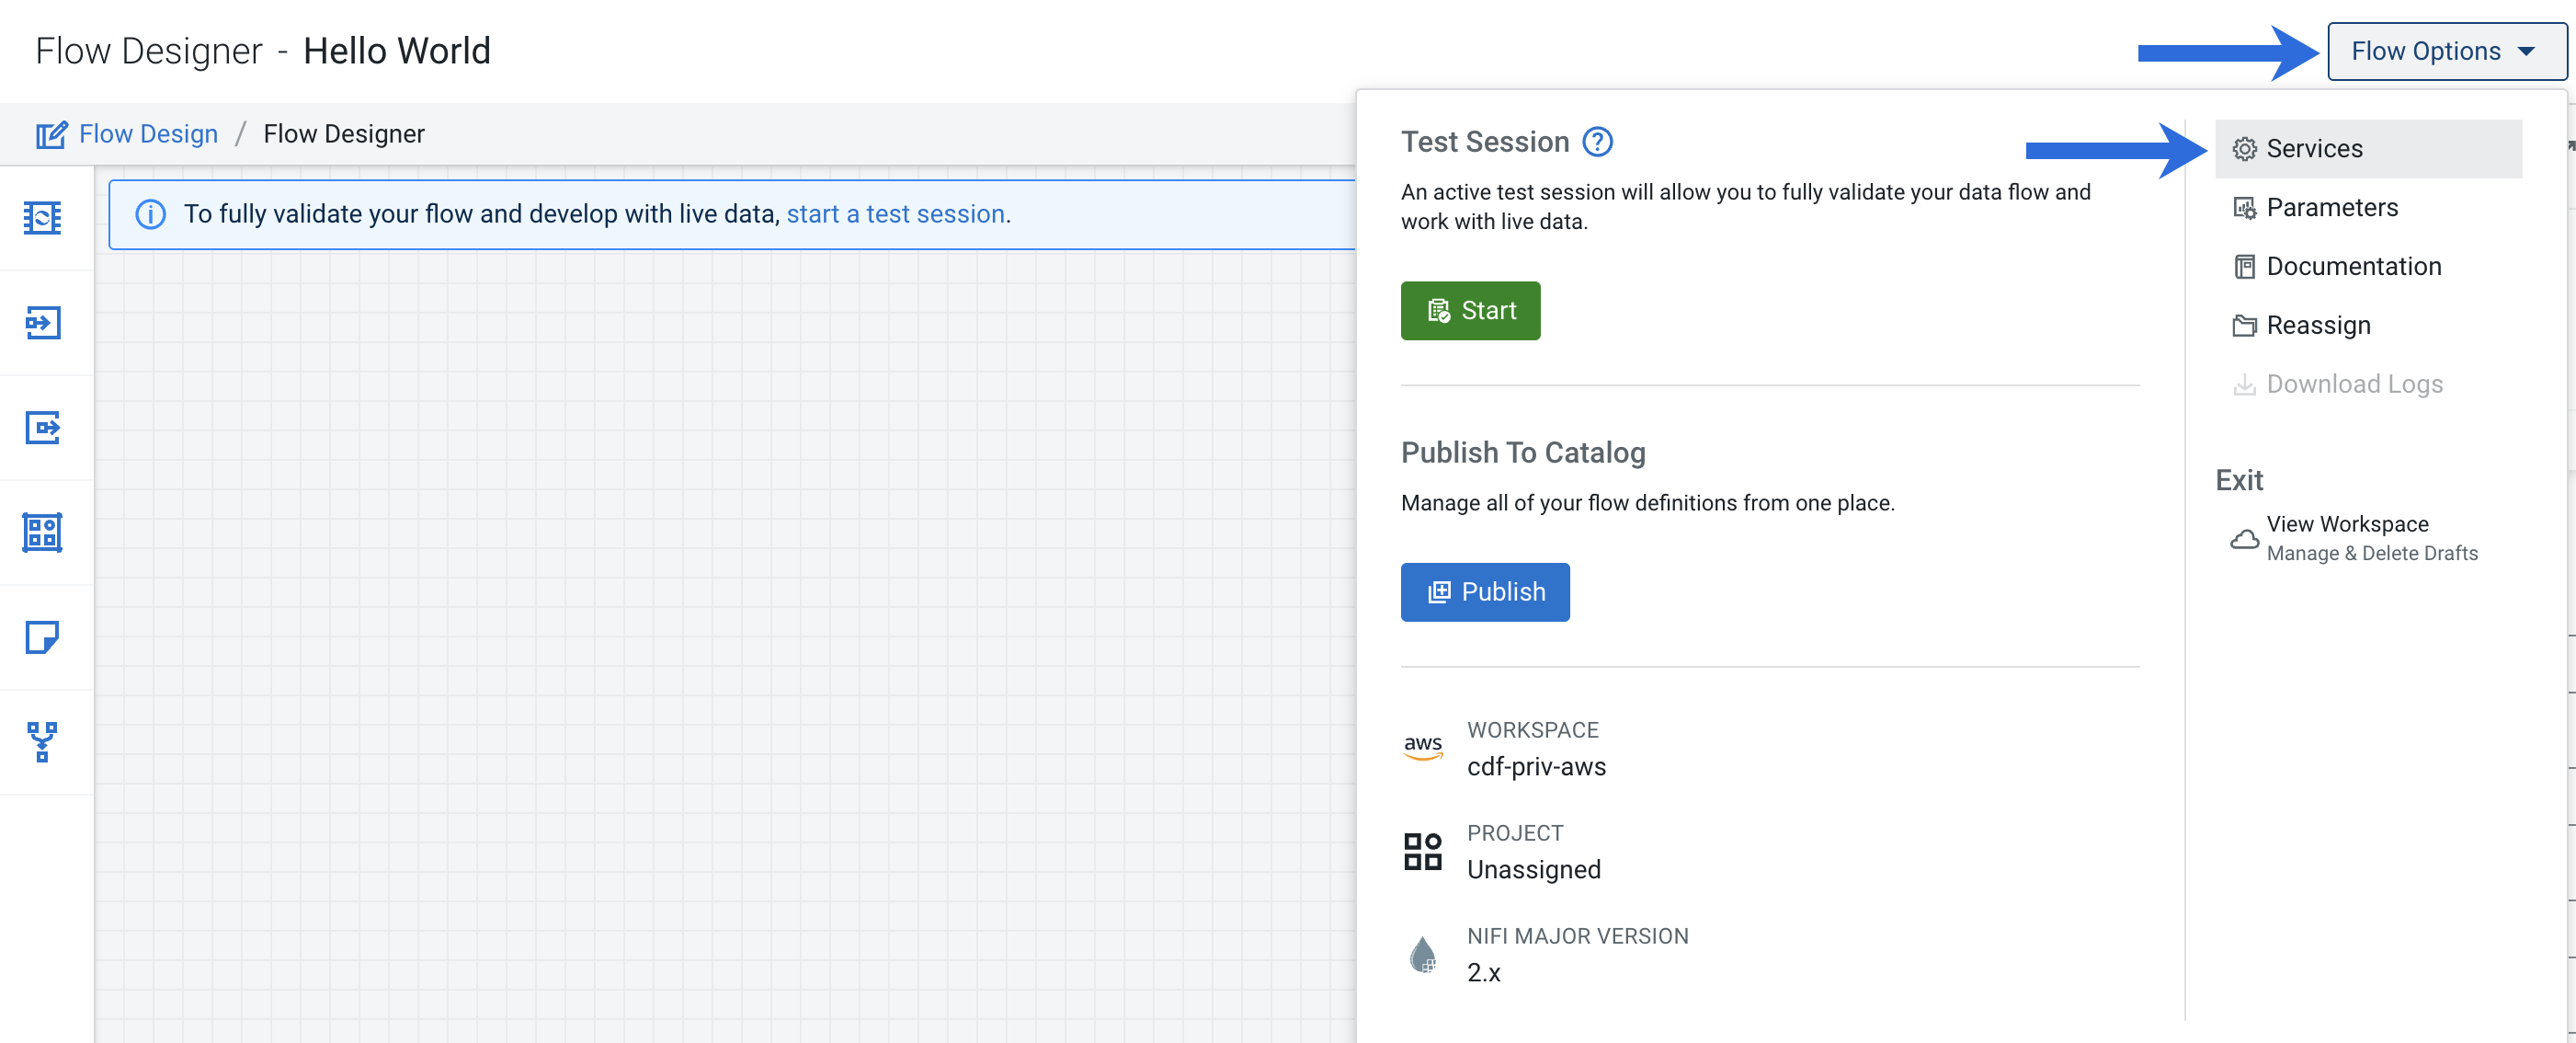Open Parameters menu entry
The width and height of the screenshot is (2576, 1043).
pos(2331,208)
